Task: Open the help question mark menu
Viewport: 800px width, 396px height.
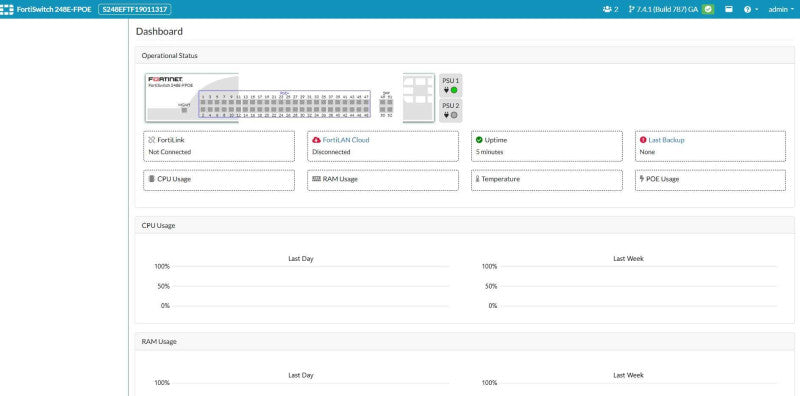Action: click(751, 9)
